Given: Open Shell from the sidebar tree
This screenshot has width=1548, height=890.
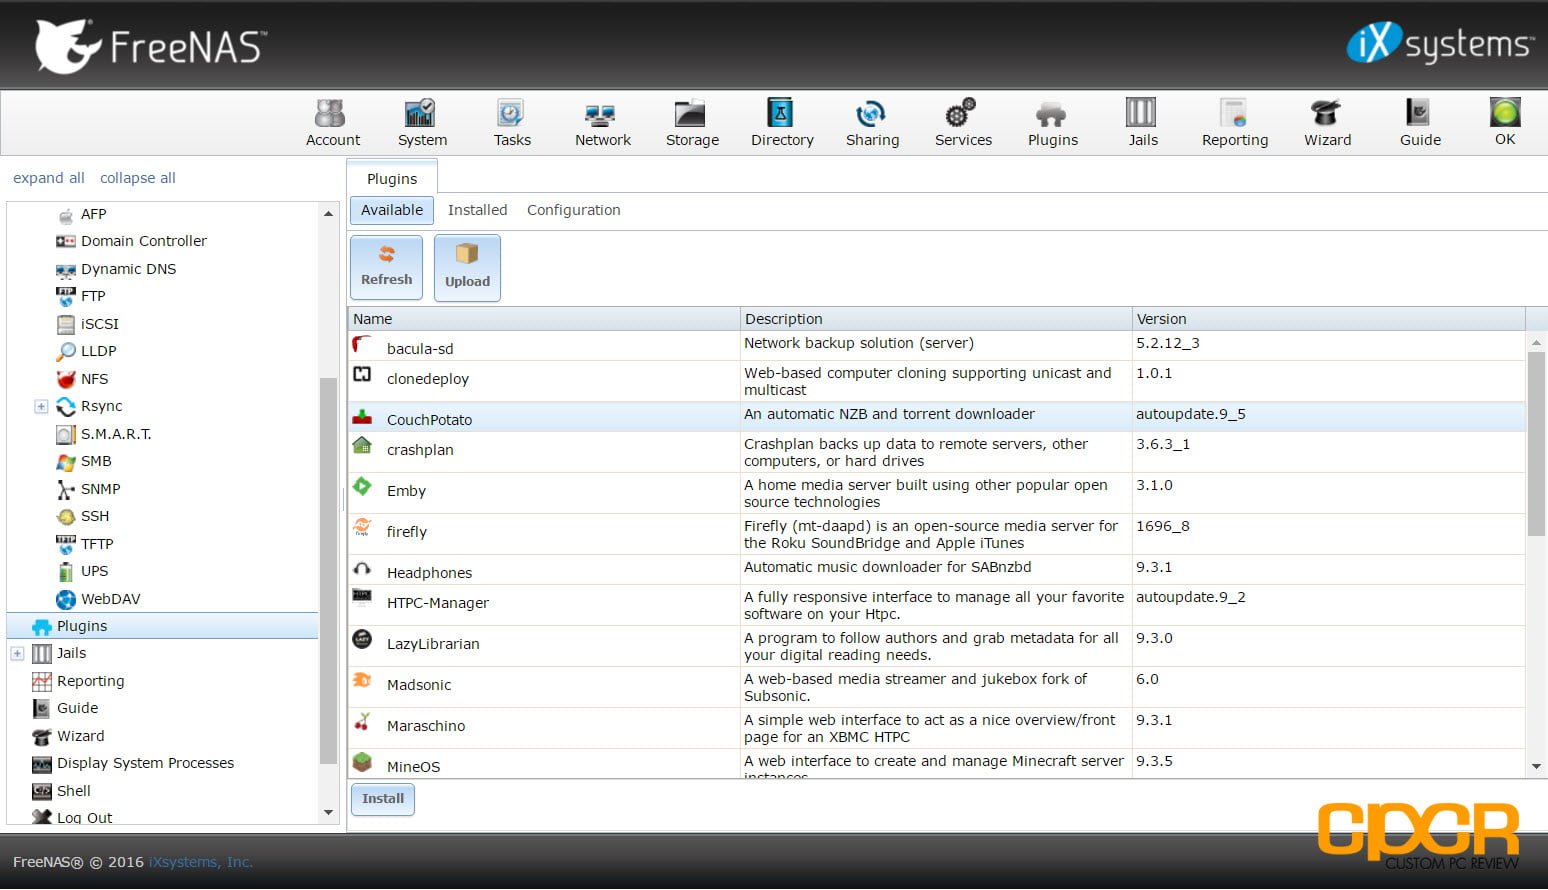Looking at the screenshot, I should tap(73, 791).
